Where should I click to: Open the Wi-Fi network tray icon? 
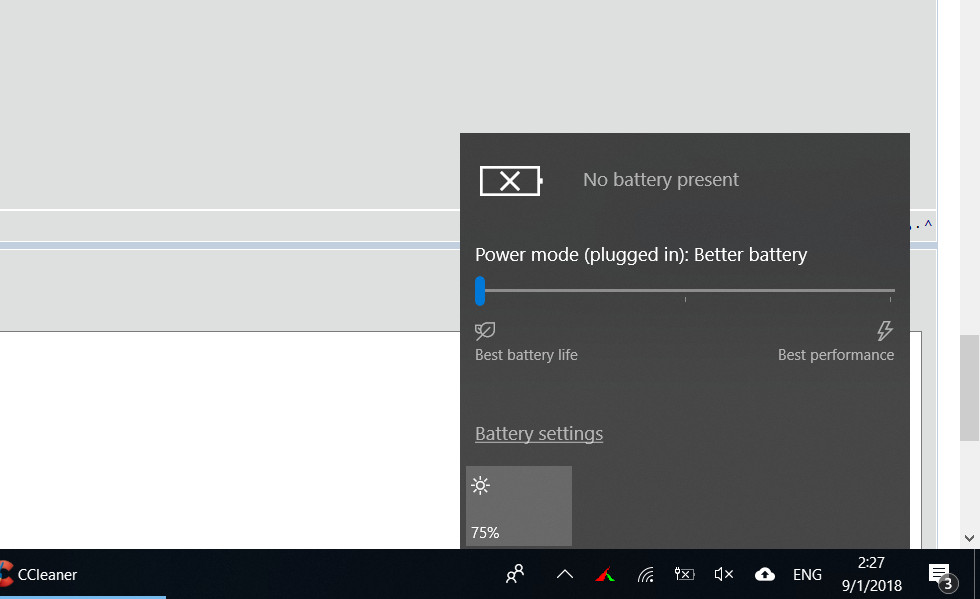coord(646,574)
